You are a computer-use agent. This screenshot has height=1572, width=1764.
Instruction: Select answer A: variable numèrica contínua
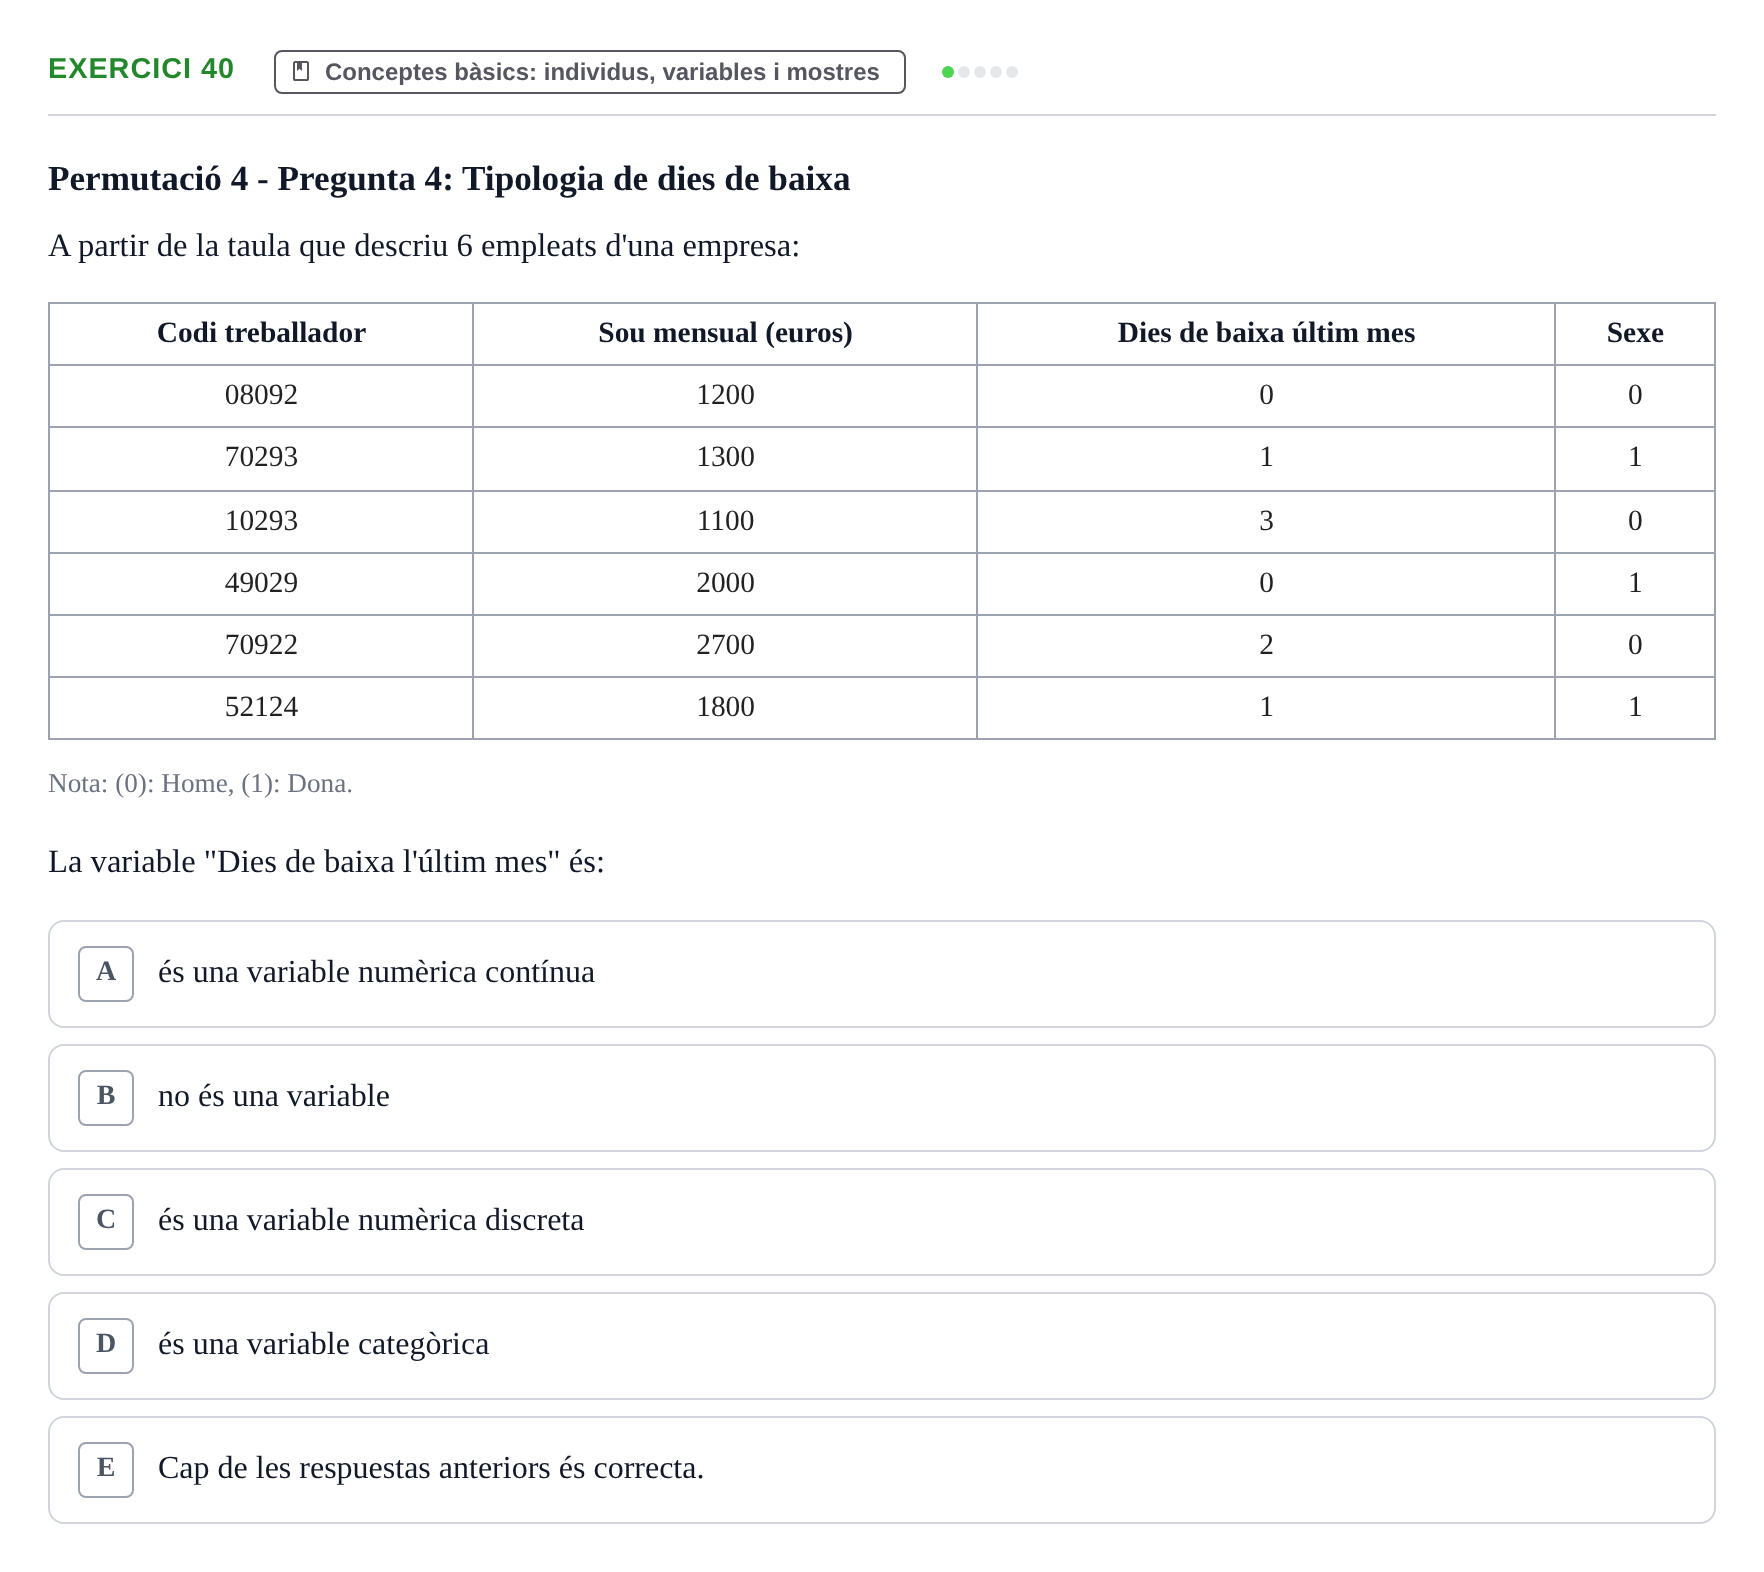click(881, 974)
